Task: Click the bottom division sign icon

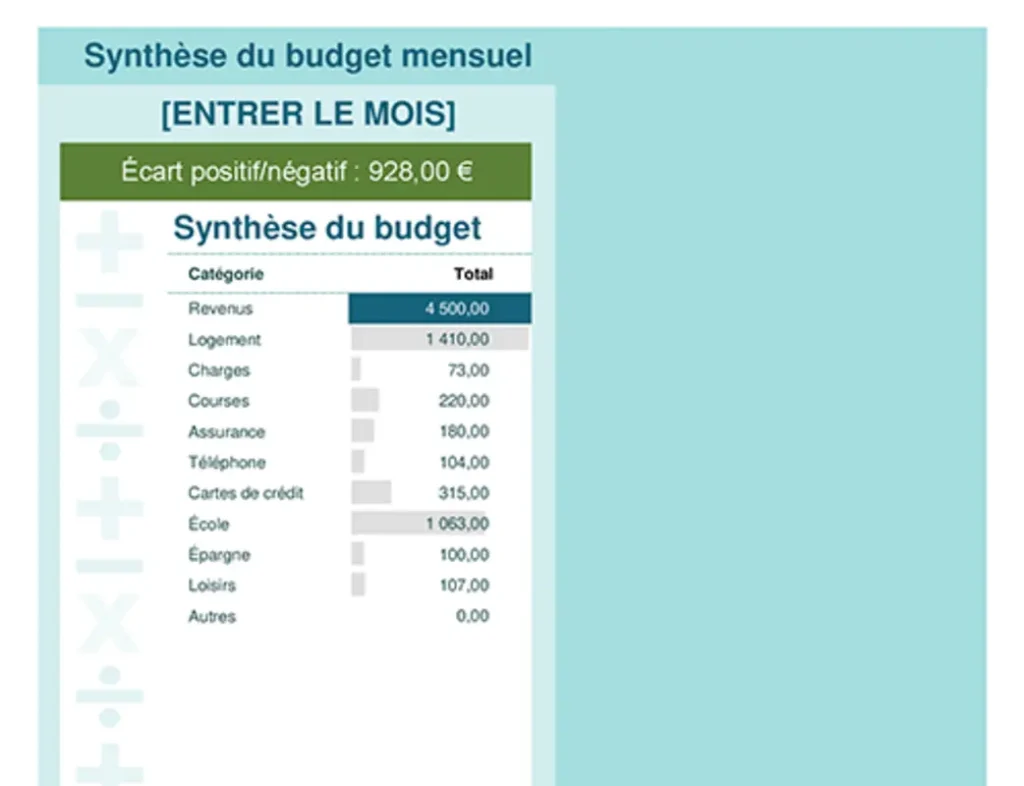Action: (x=110, y=693)
